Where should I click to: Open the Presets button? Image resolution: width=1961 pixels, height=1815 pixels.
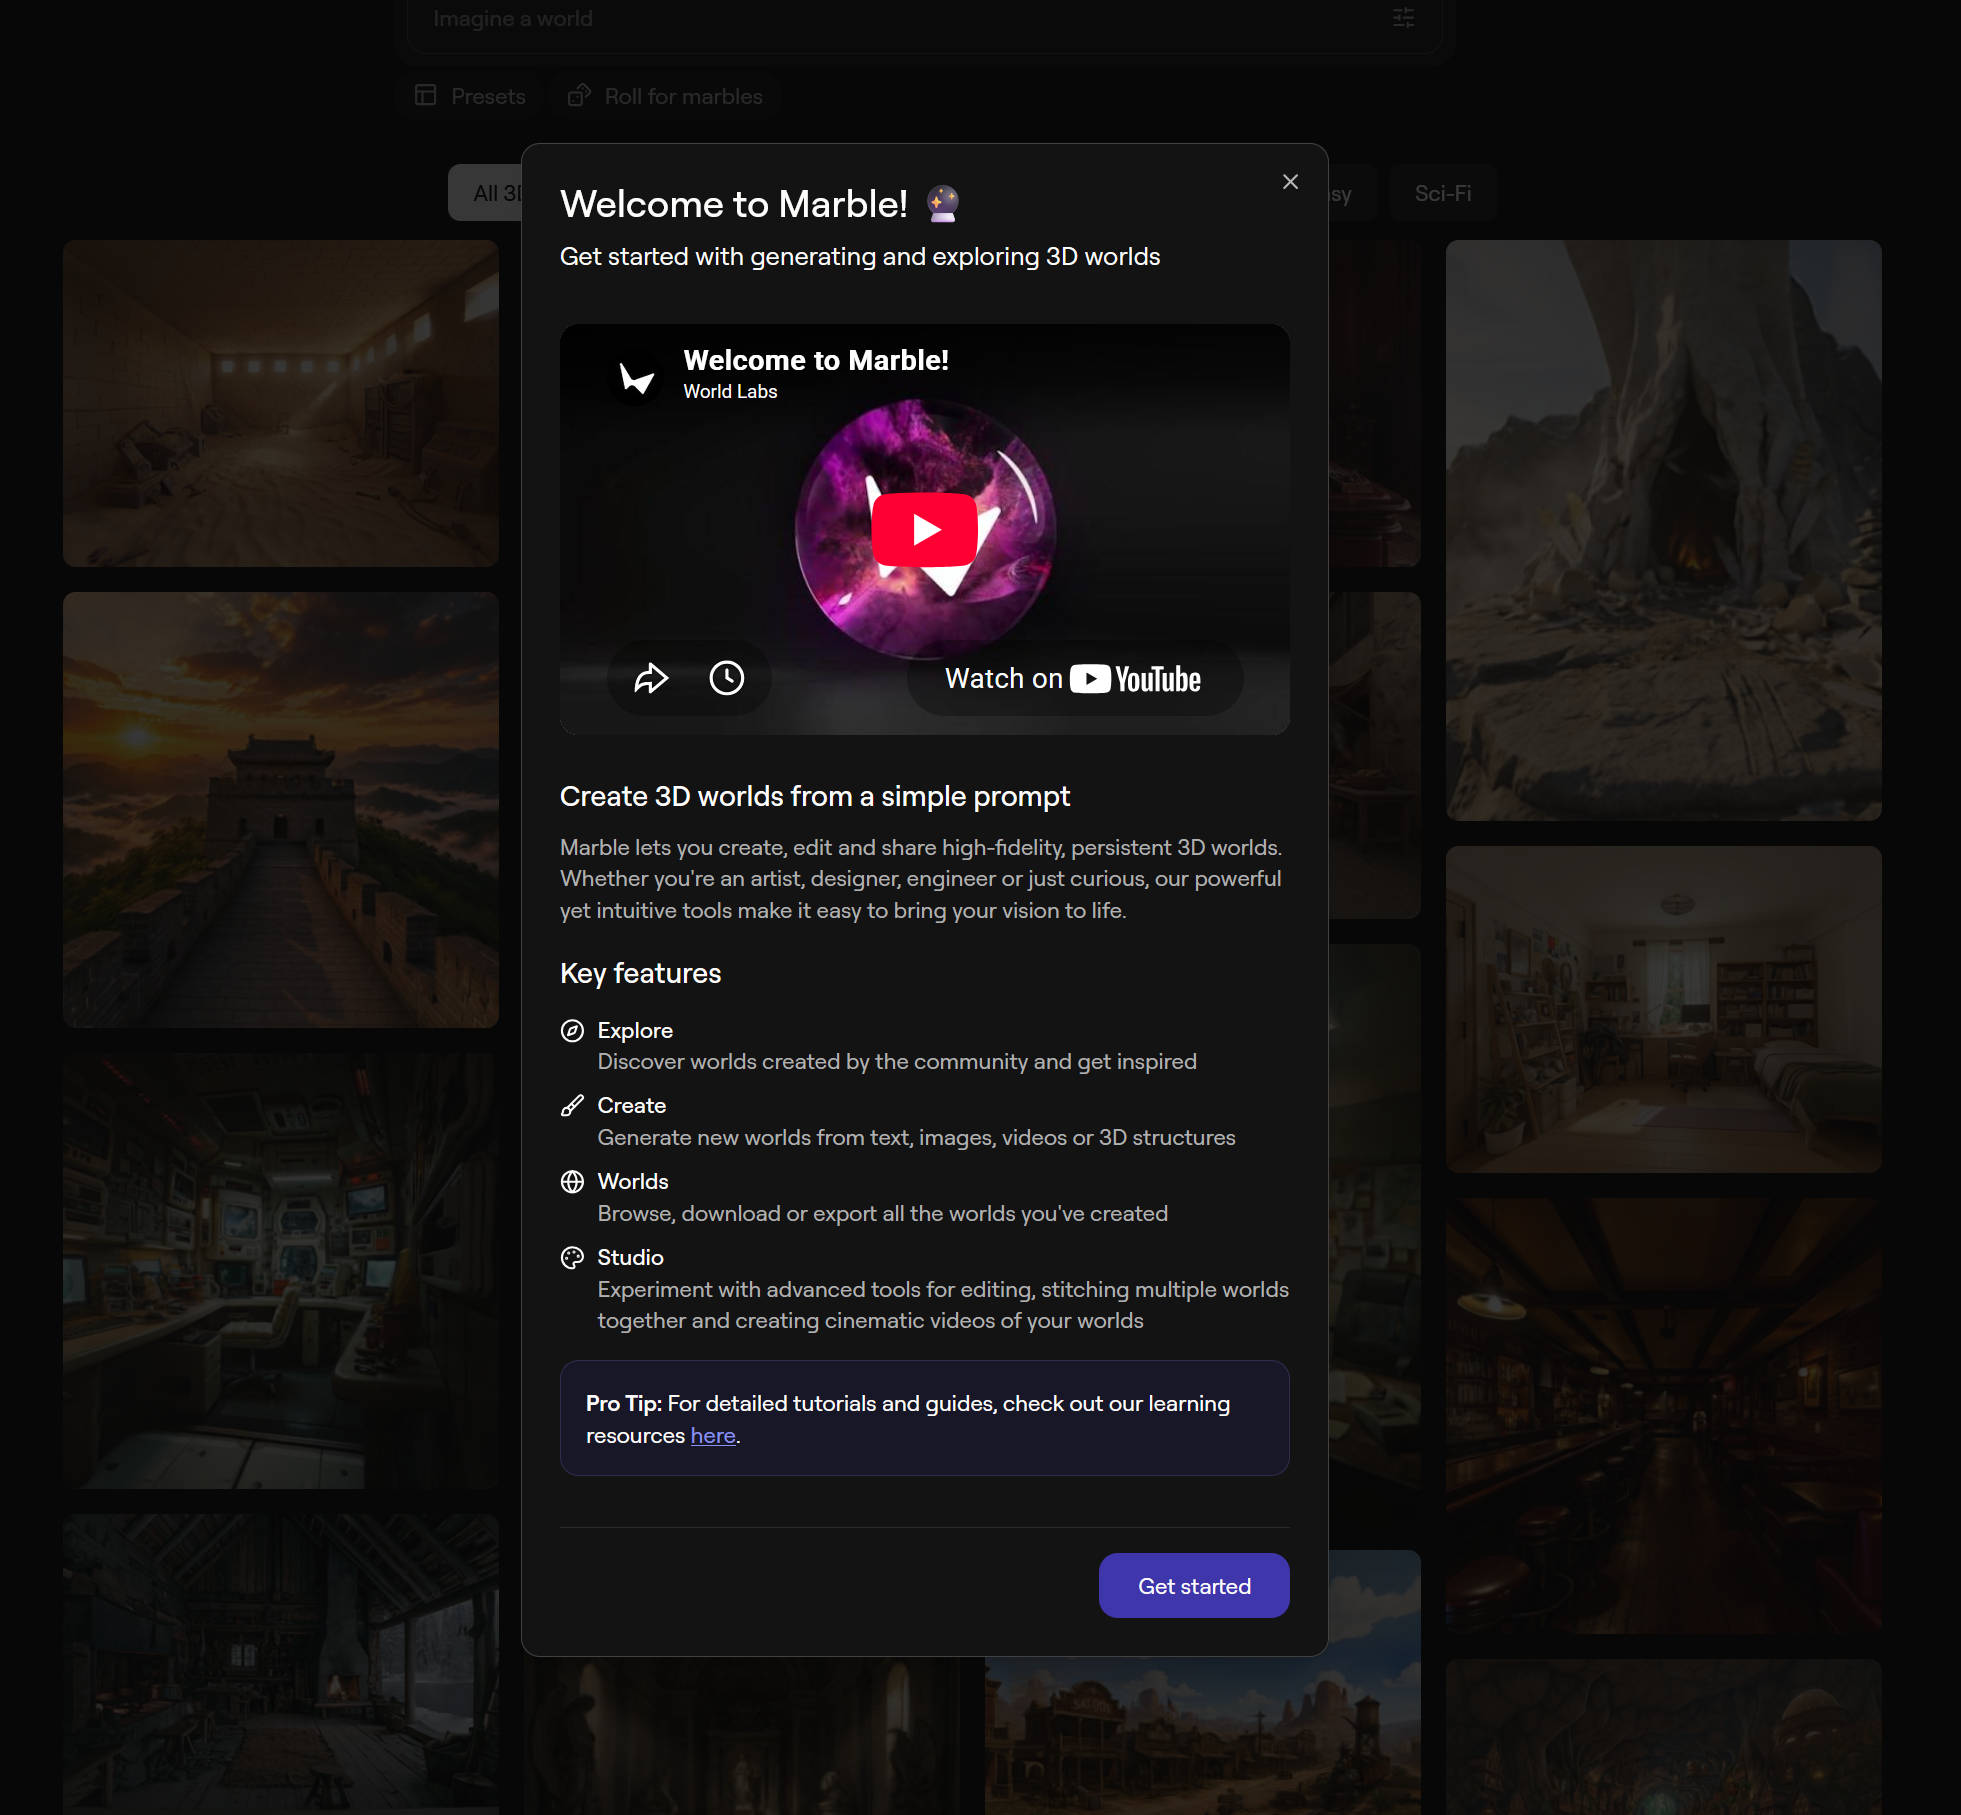click(x=470, y=96)
